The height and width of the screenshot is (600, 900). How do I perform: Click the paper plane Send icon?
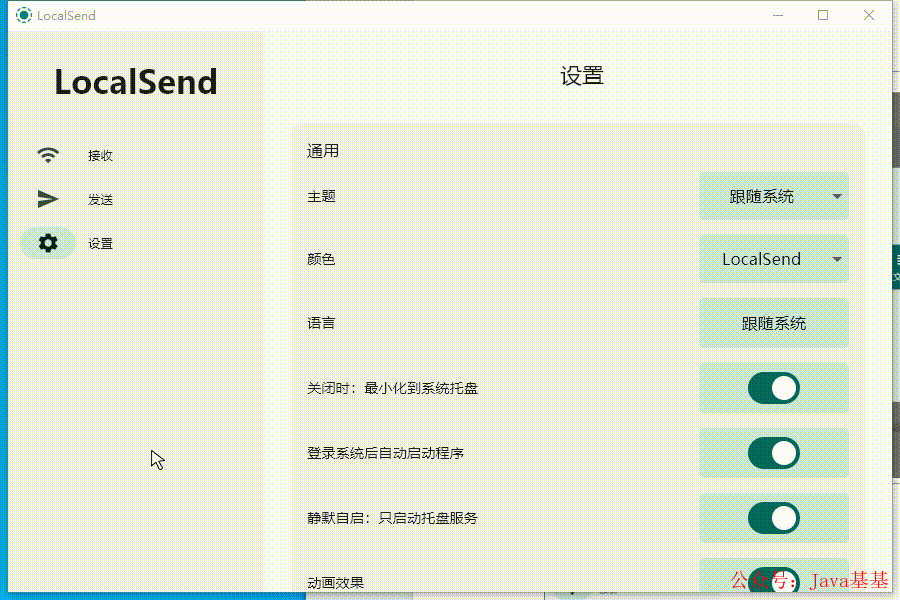[48, 199]
